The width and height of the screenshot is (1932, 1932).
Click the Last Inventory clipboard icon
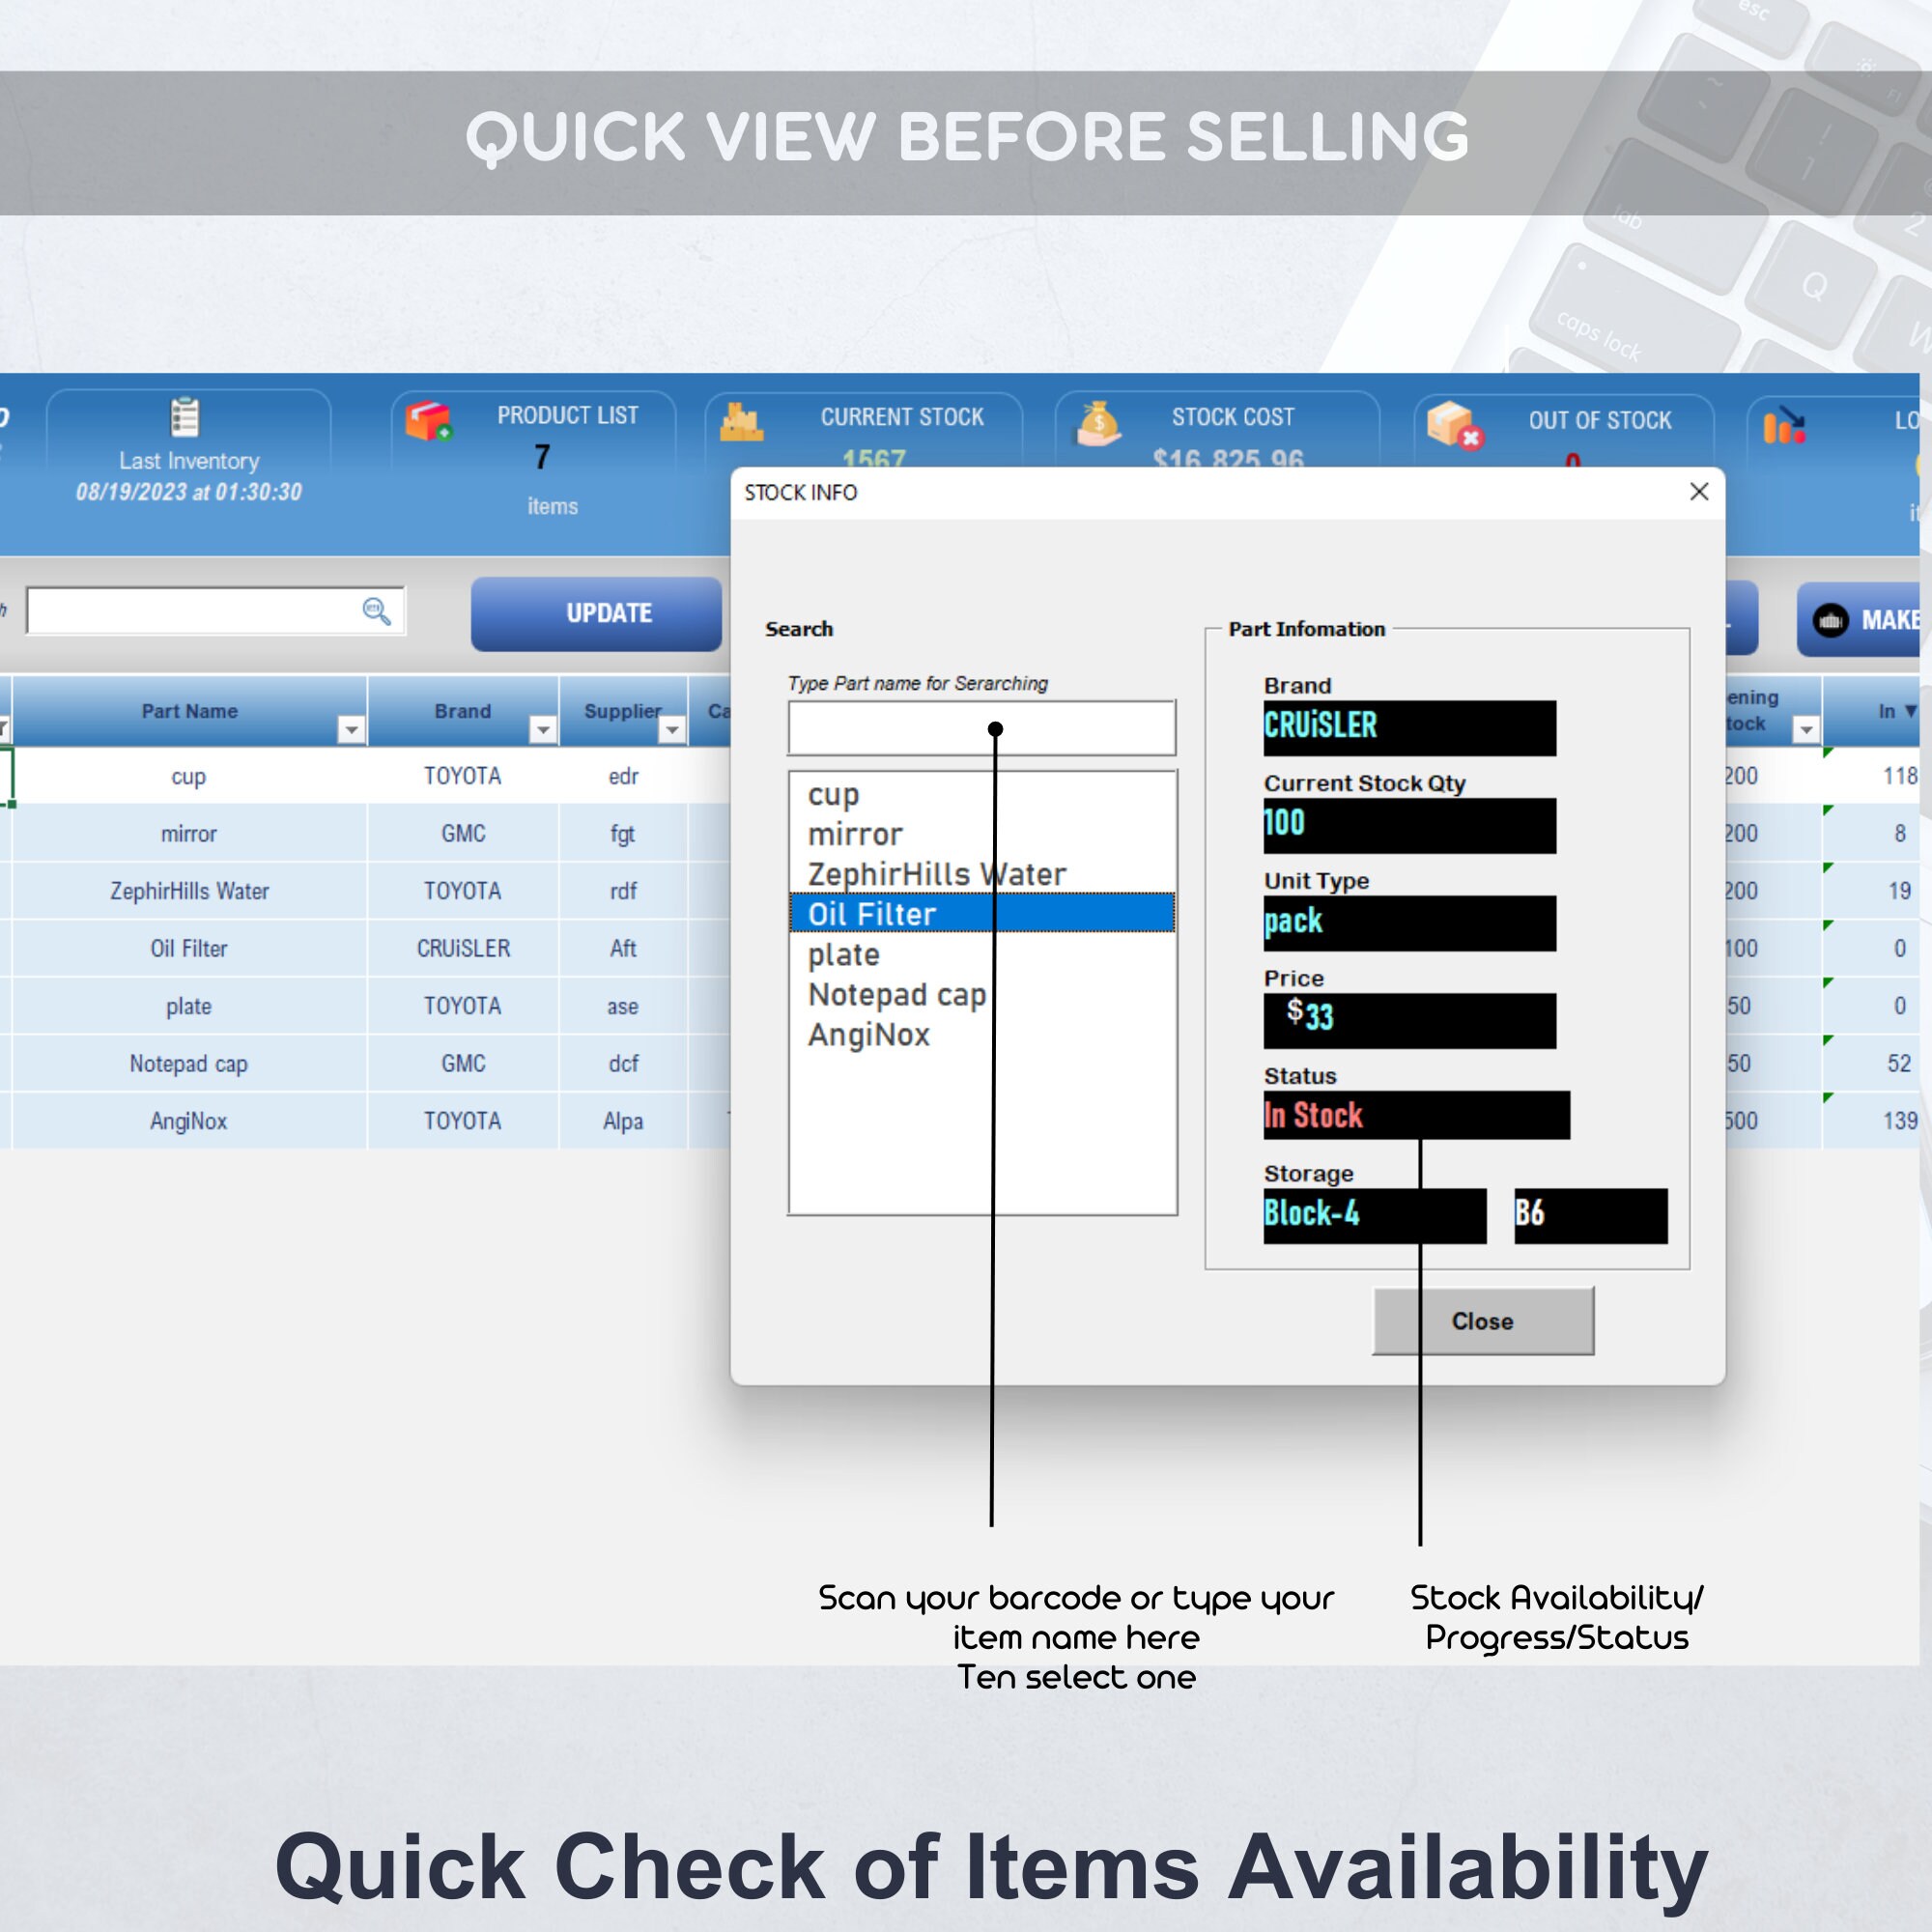pyautogui.click(x=185, y=417)
